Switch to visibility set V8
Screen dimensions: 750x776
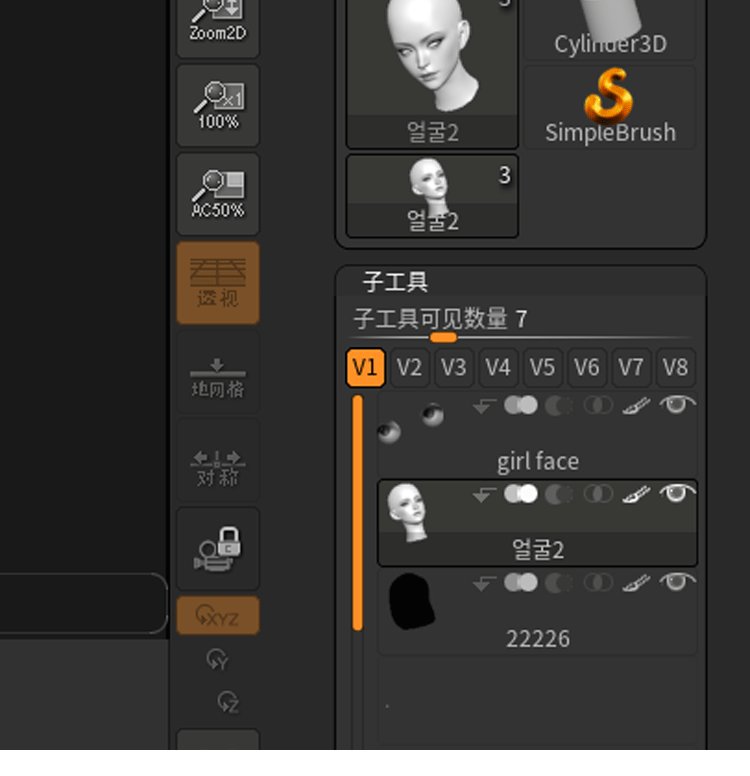675,368
